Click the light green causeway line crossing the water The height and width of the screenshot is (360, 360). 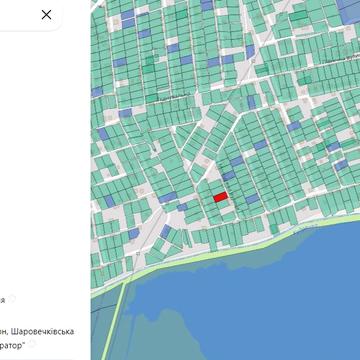click(x=113, y=322)
